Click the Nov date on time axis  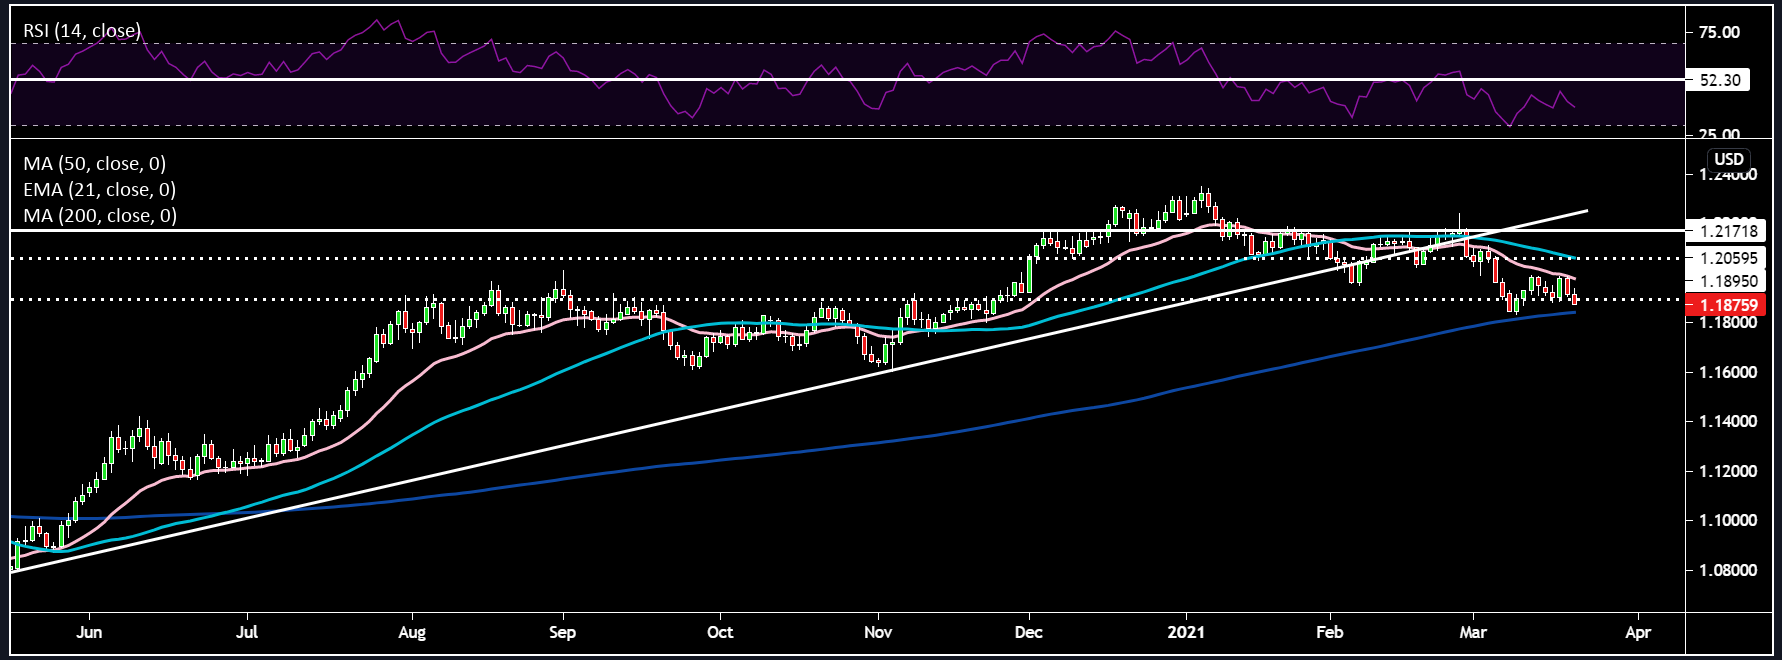tap(878, 632)
